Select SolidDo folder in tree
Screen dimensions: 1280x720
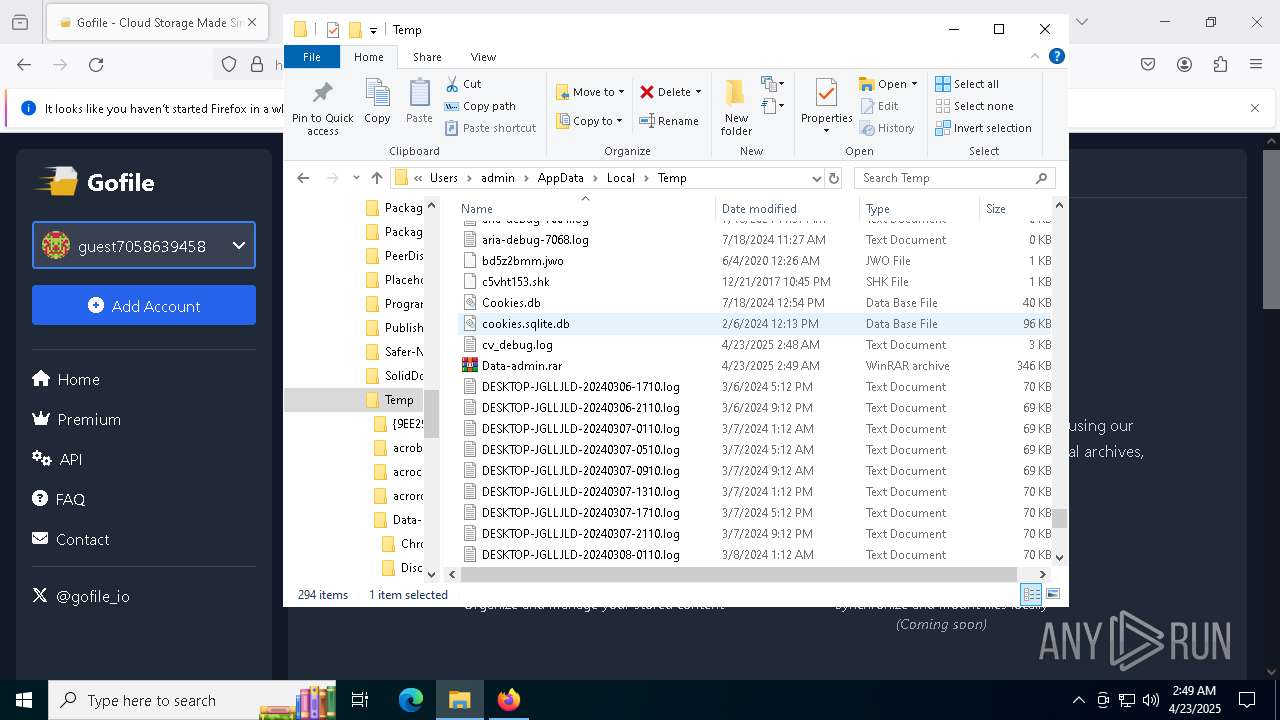pyautogui.click(x=394, y=376)
